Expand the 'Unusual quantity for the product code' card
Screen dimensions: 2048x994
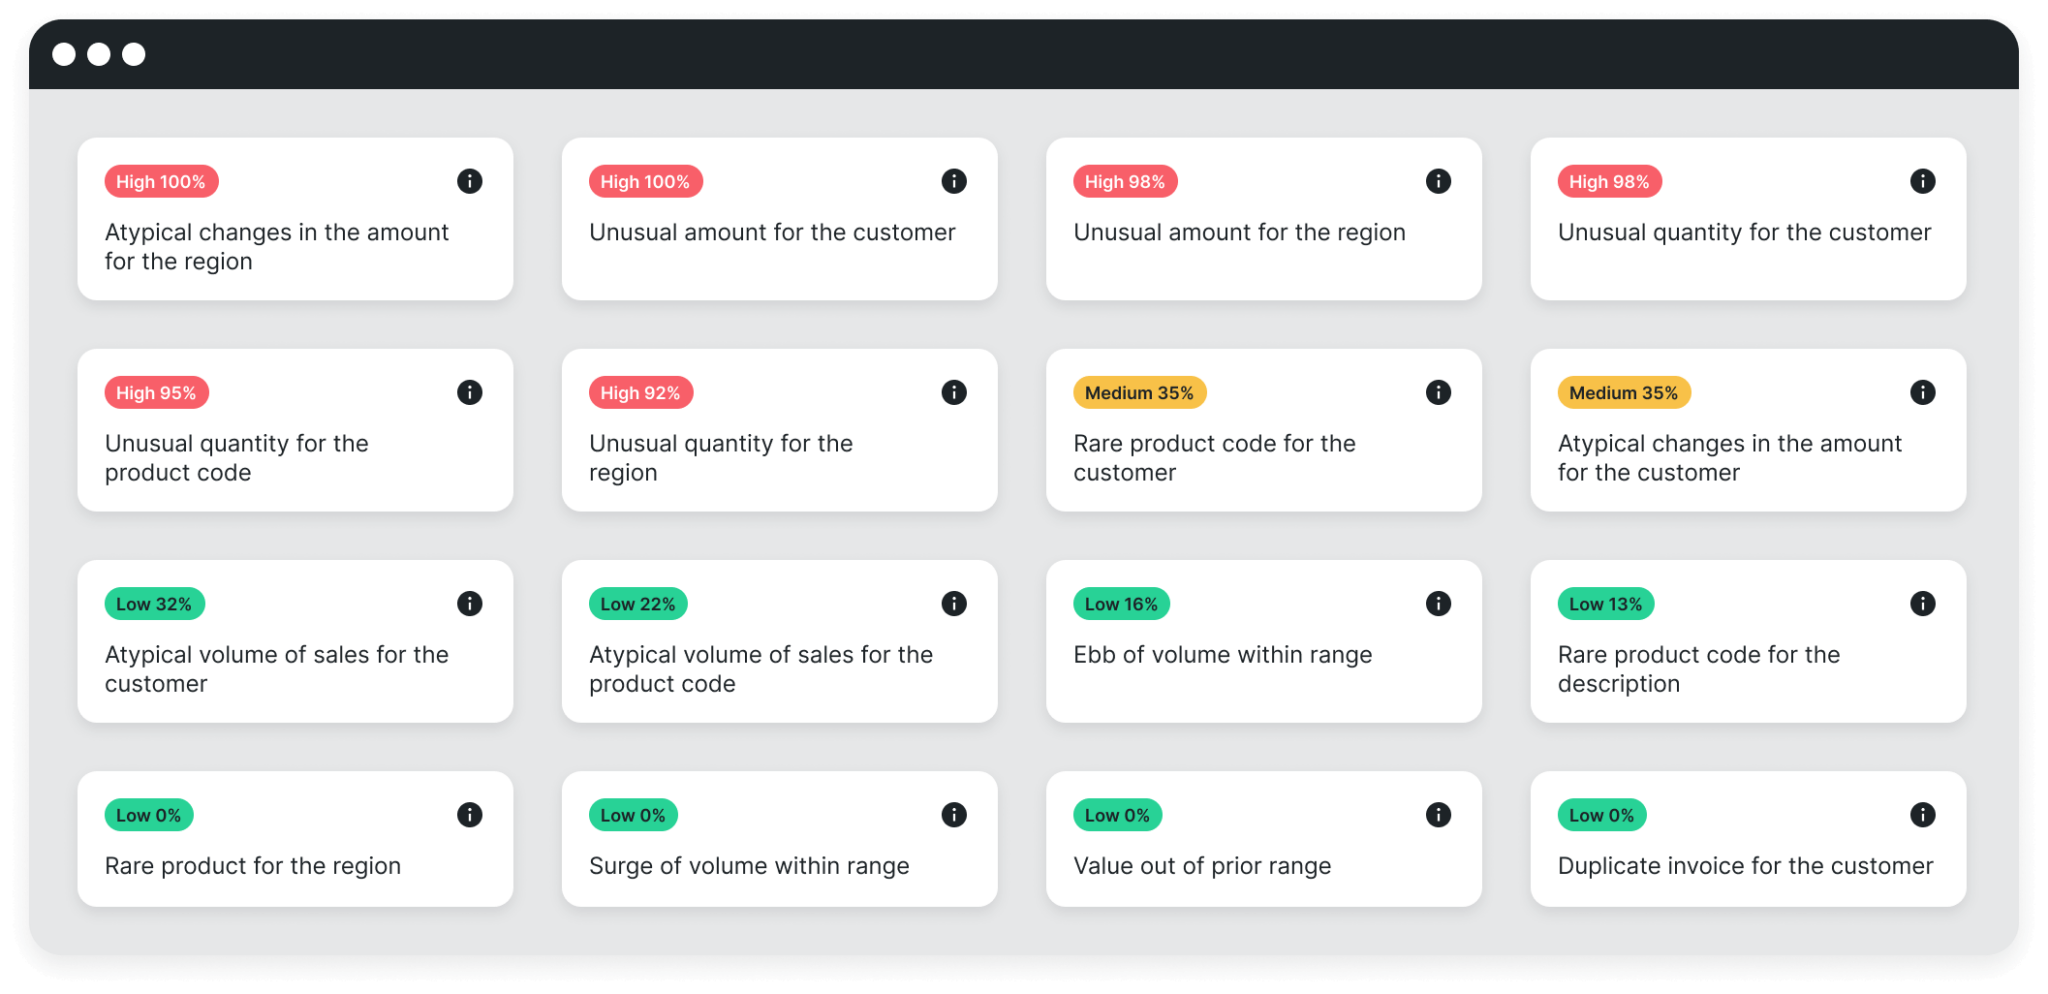coord(294,430)
